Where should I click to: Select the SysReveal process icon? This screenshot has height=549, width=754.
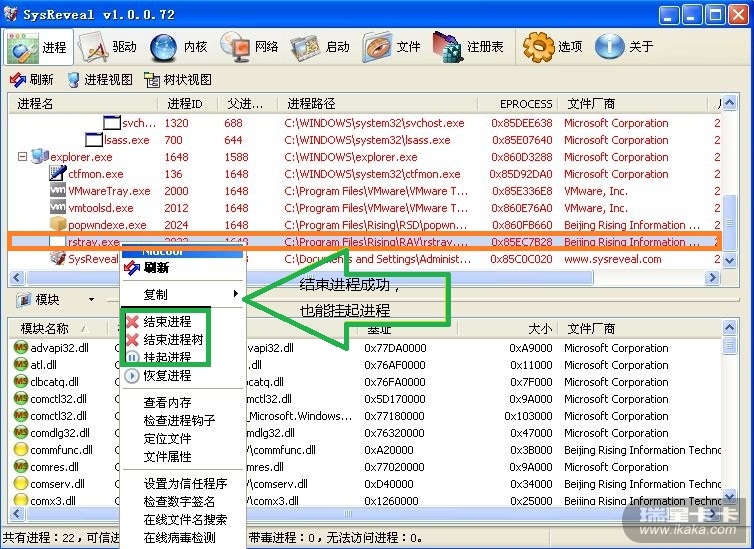(58, 258)
